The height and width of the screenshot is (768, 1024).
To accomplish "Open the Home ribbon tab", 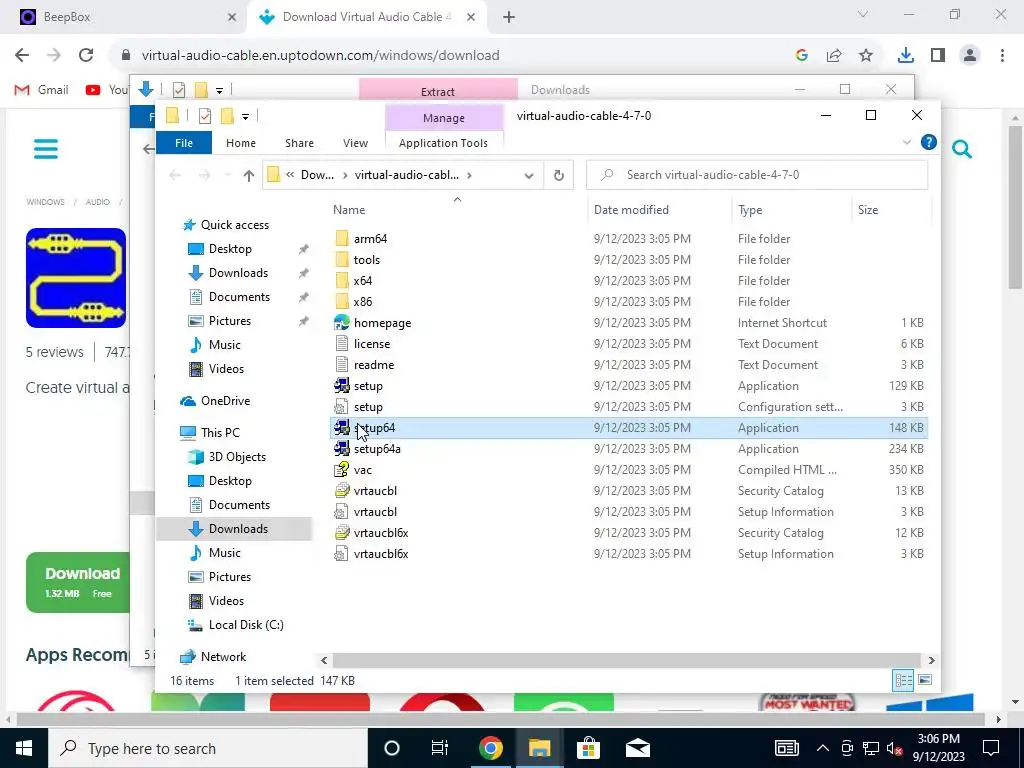I will tap(241, 143).
